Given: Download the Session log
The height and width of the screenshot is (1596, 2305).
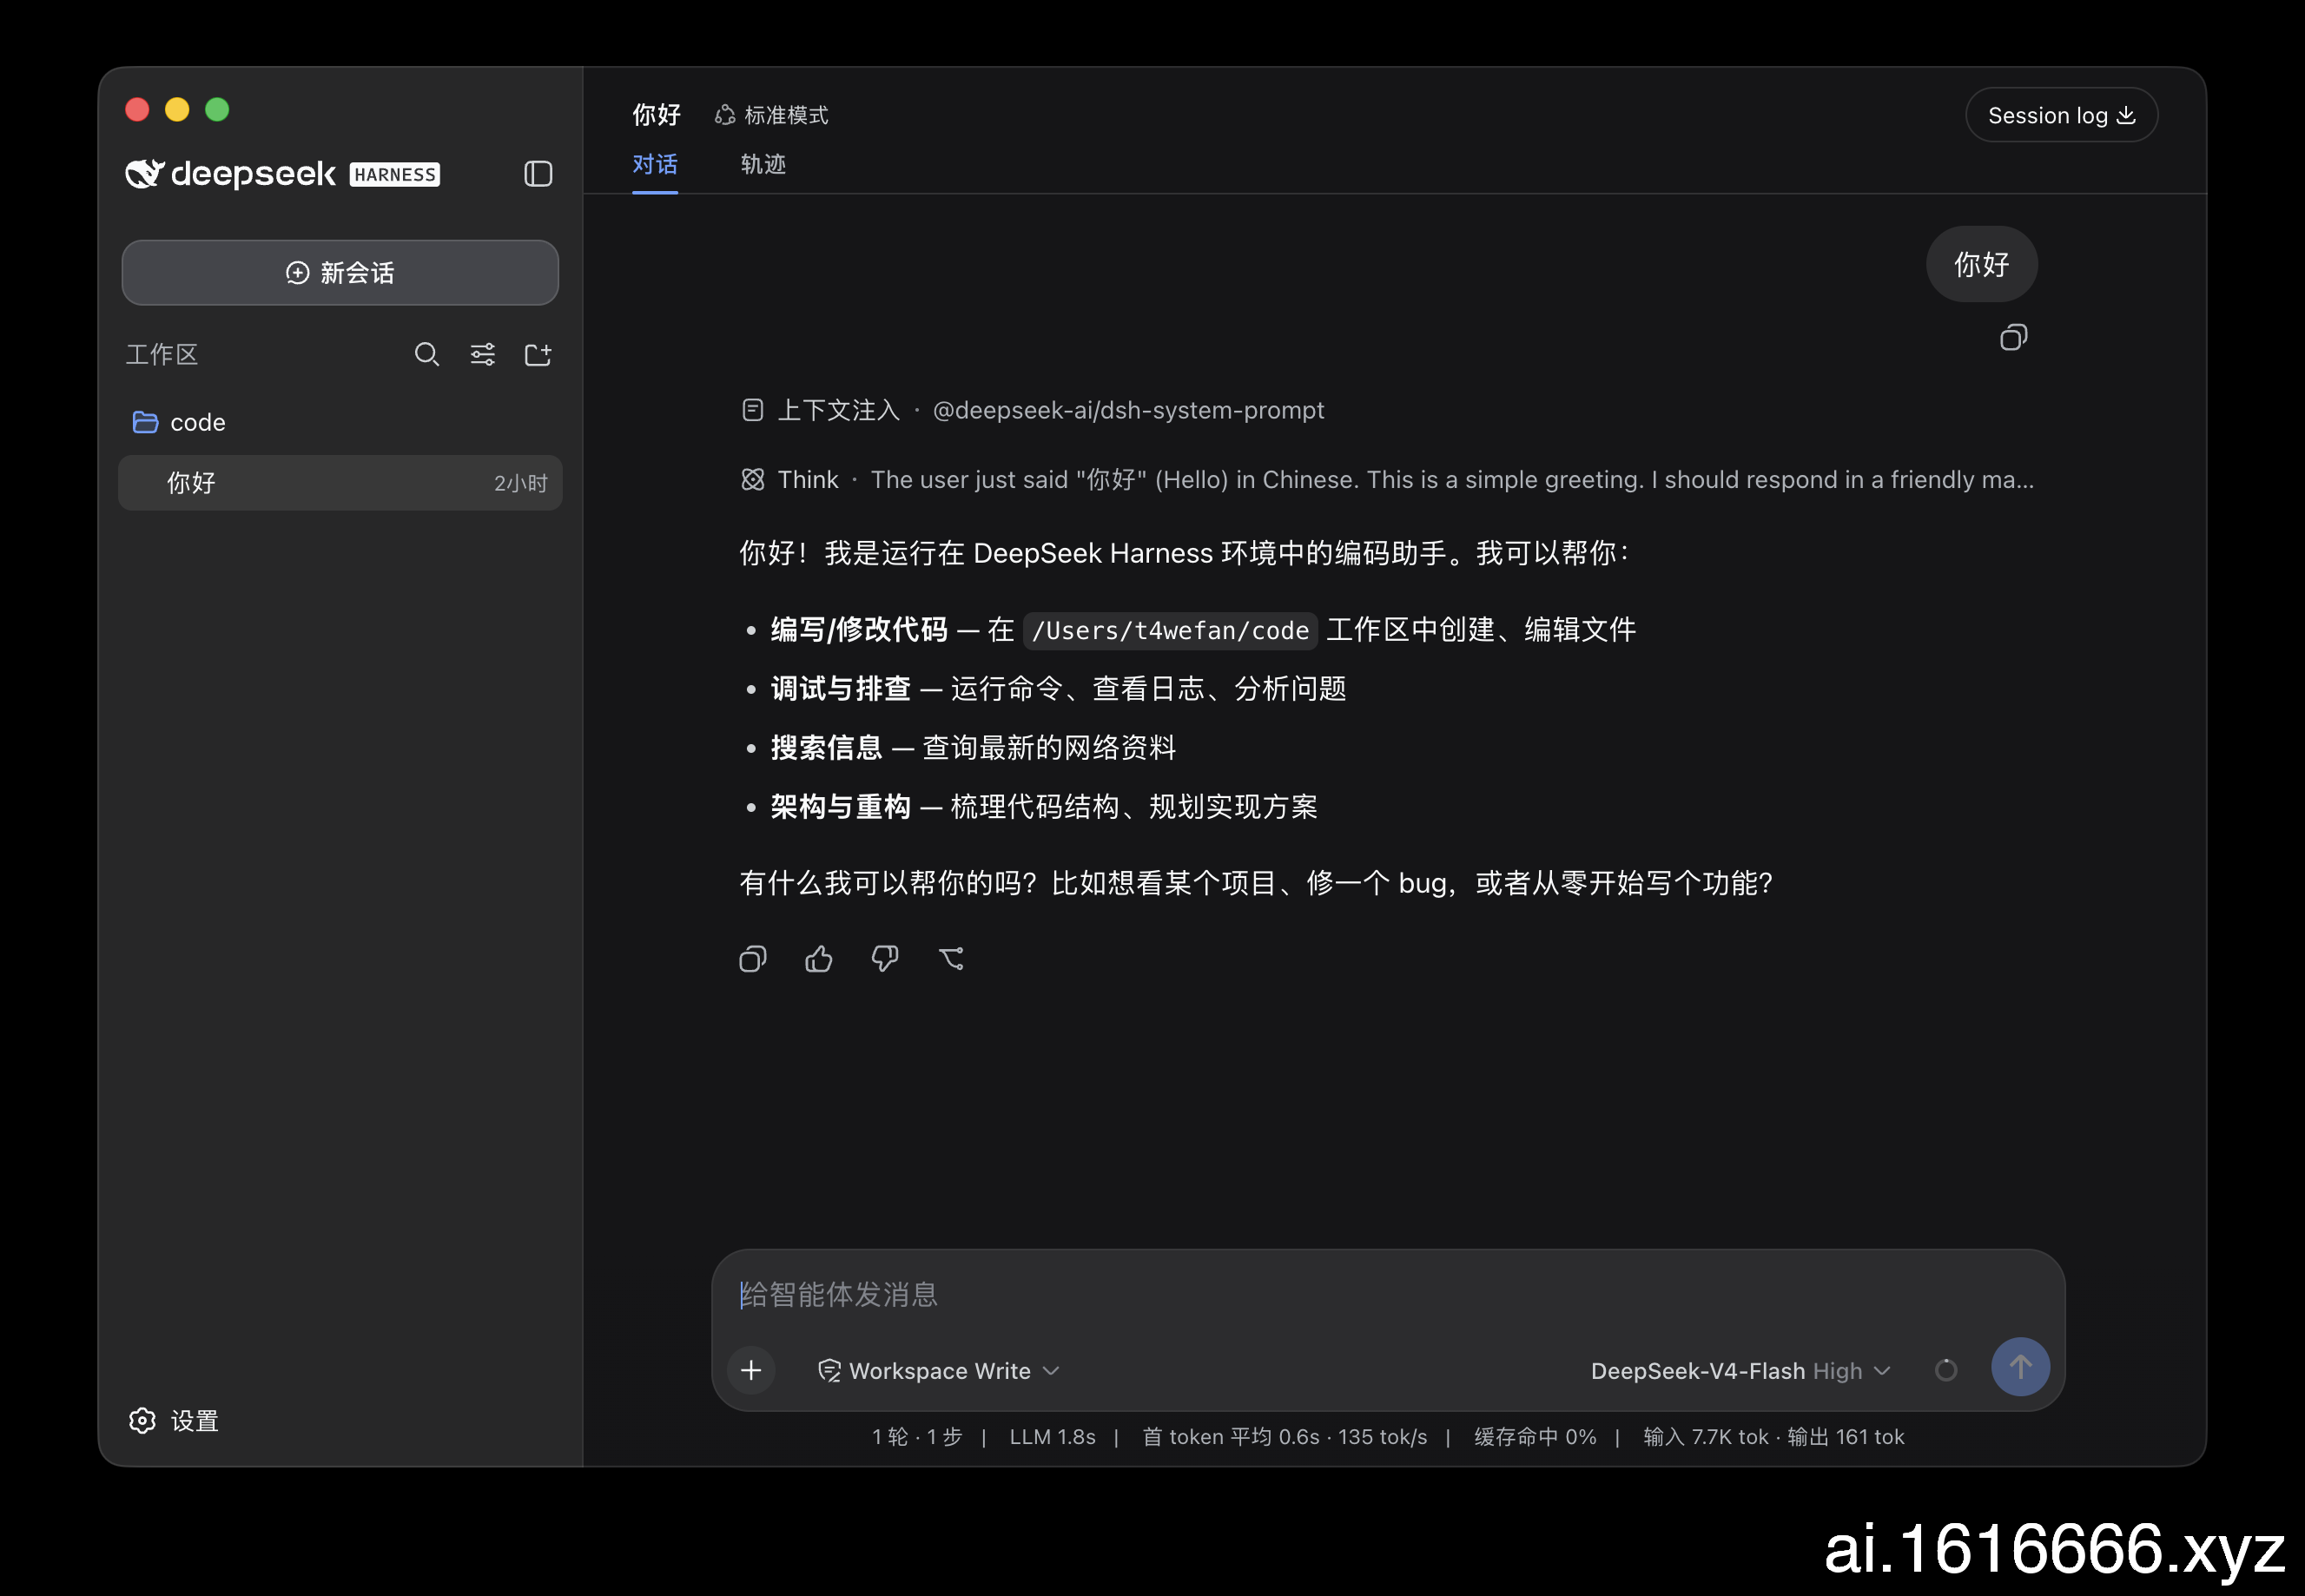Looking at the screenshot, I should tap(2061, 116).
